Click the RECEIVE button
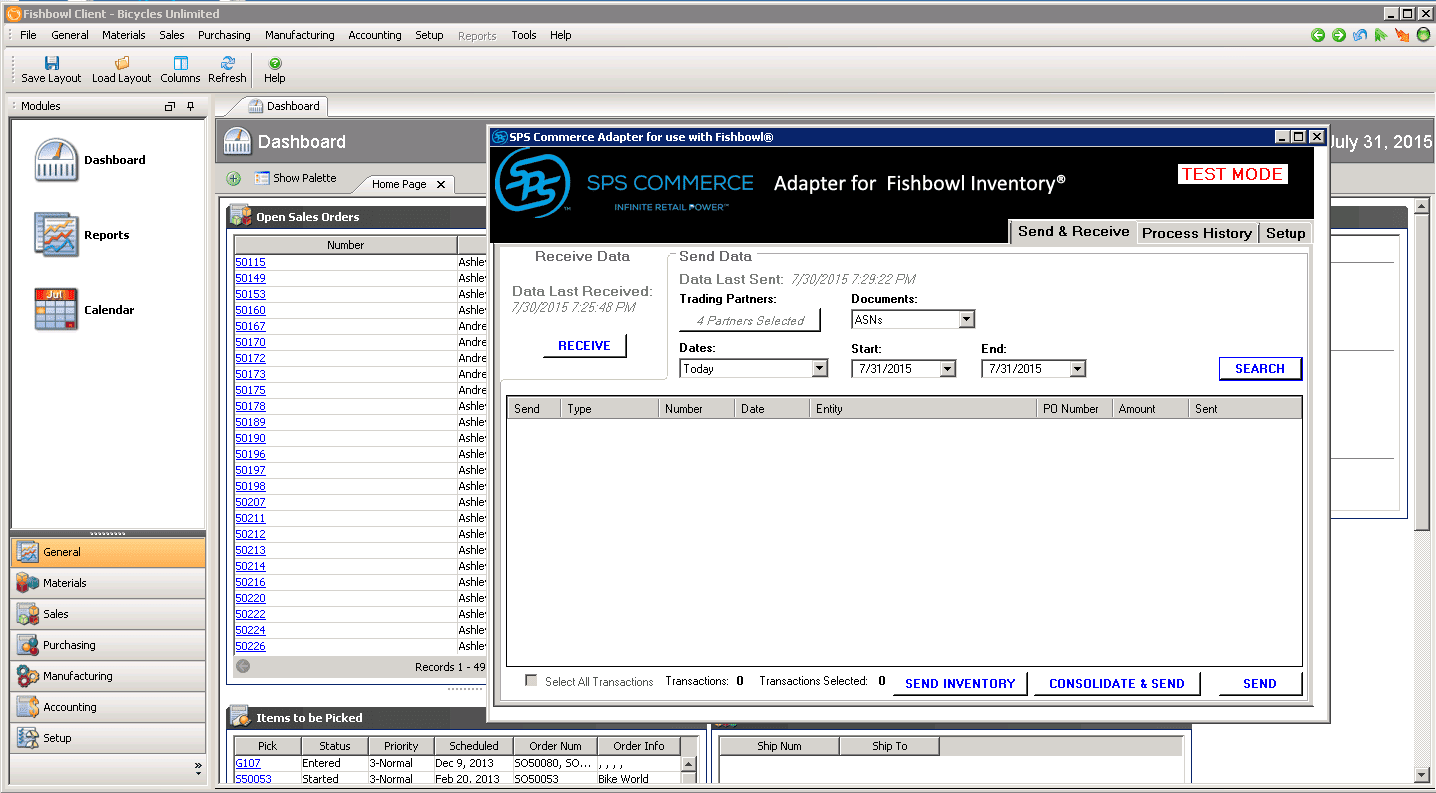 point(584,346)
